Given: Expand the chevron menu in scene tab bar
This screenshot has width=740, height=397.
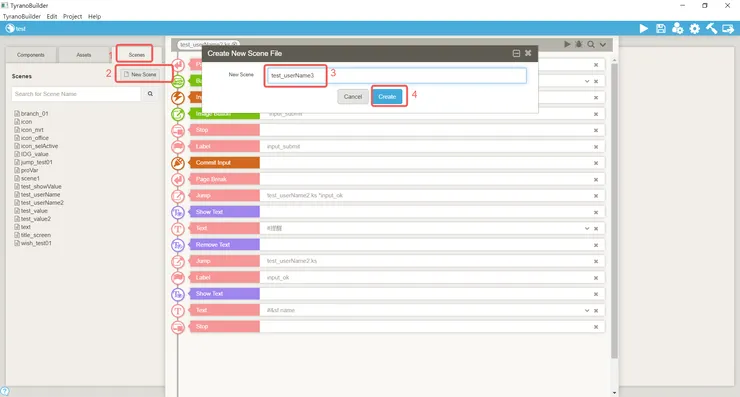Looking at the screenshot, I should 603,44.
